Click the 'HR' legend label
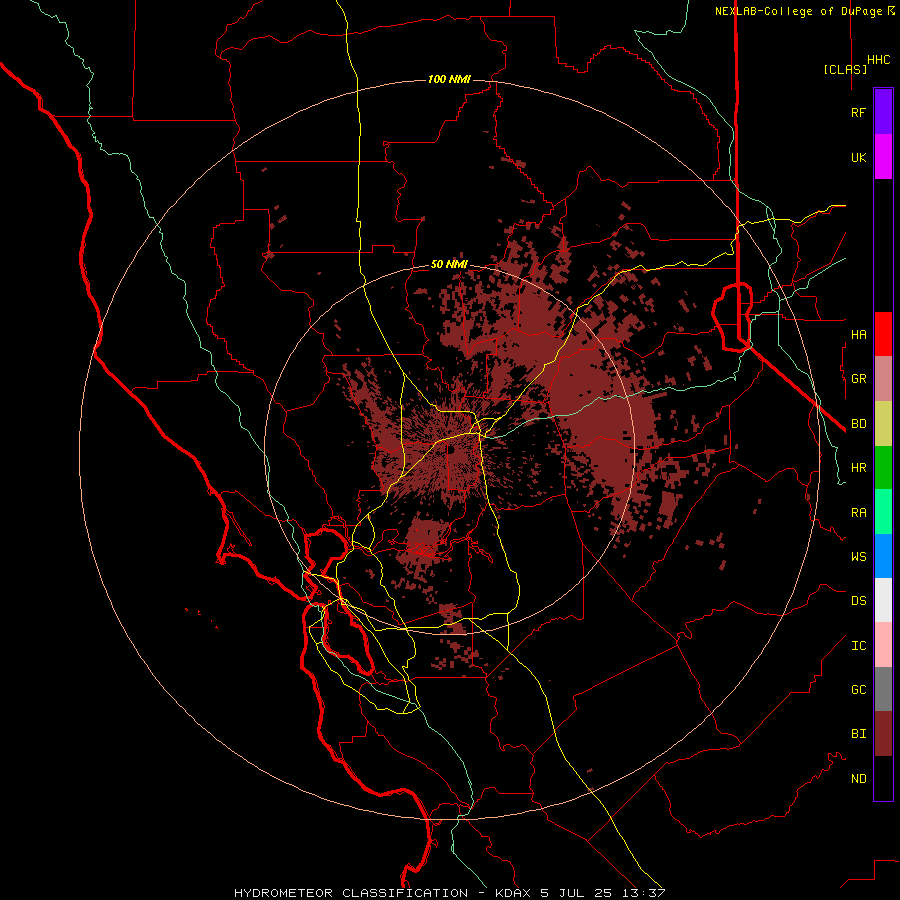The width and height of the screenshot is (900, 900). click(x=858, y=468)
